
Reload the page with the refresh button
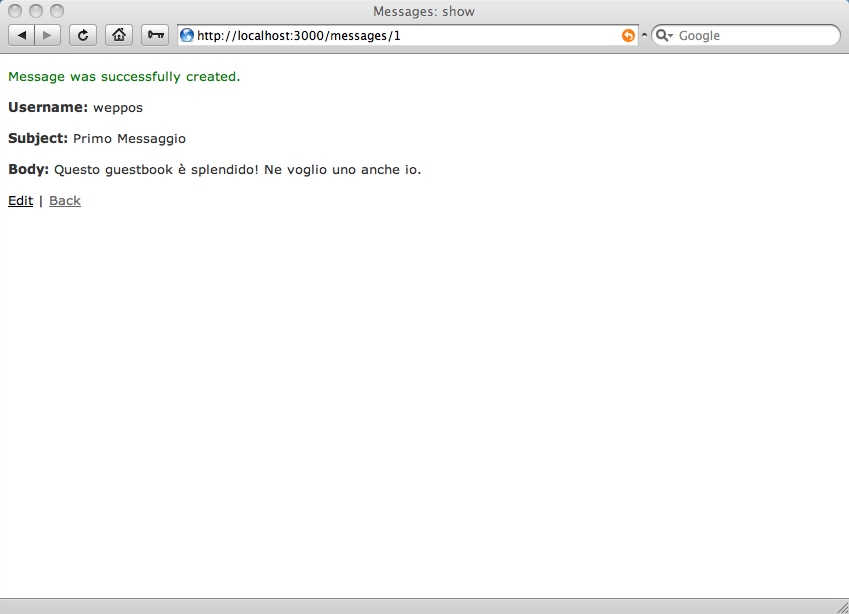tap(83, 35)
